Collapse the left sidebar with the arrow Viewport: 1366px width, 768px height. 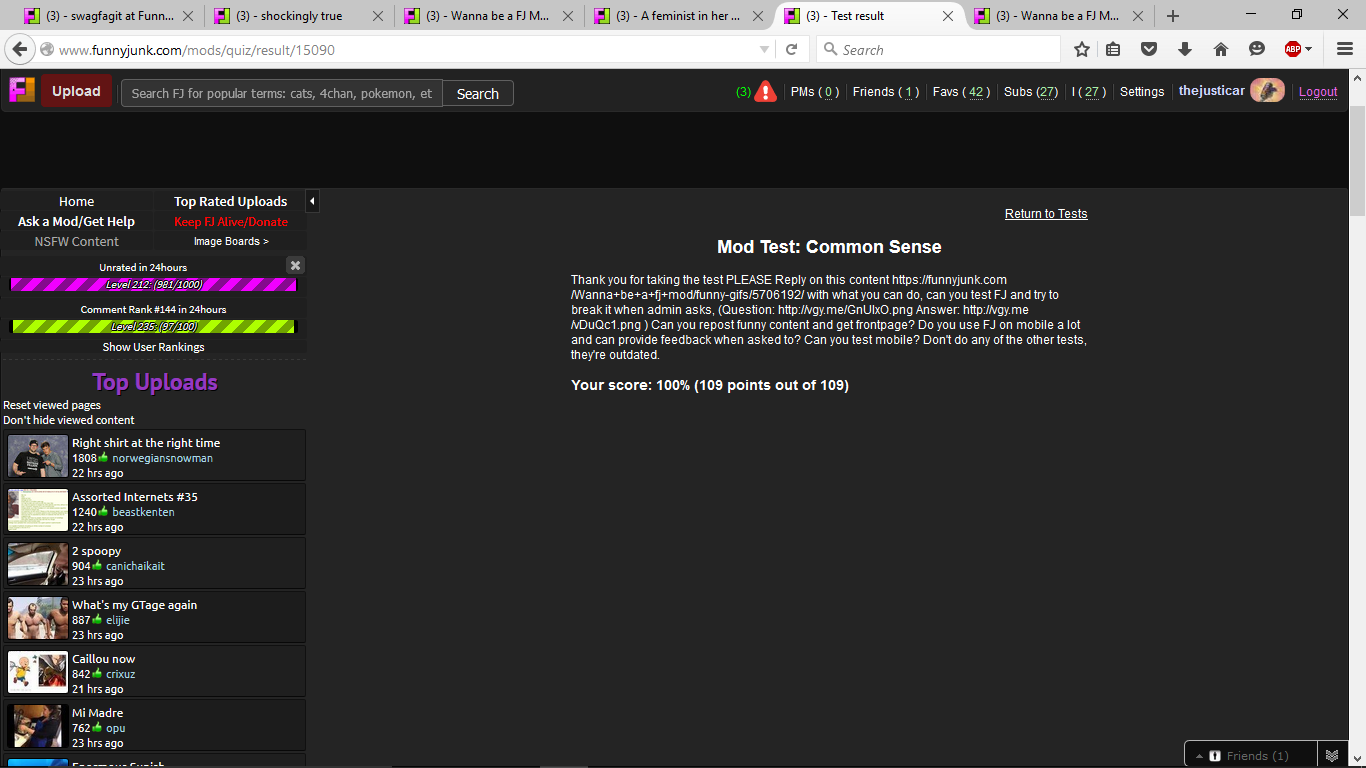click(312, 202)
